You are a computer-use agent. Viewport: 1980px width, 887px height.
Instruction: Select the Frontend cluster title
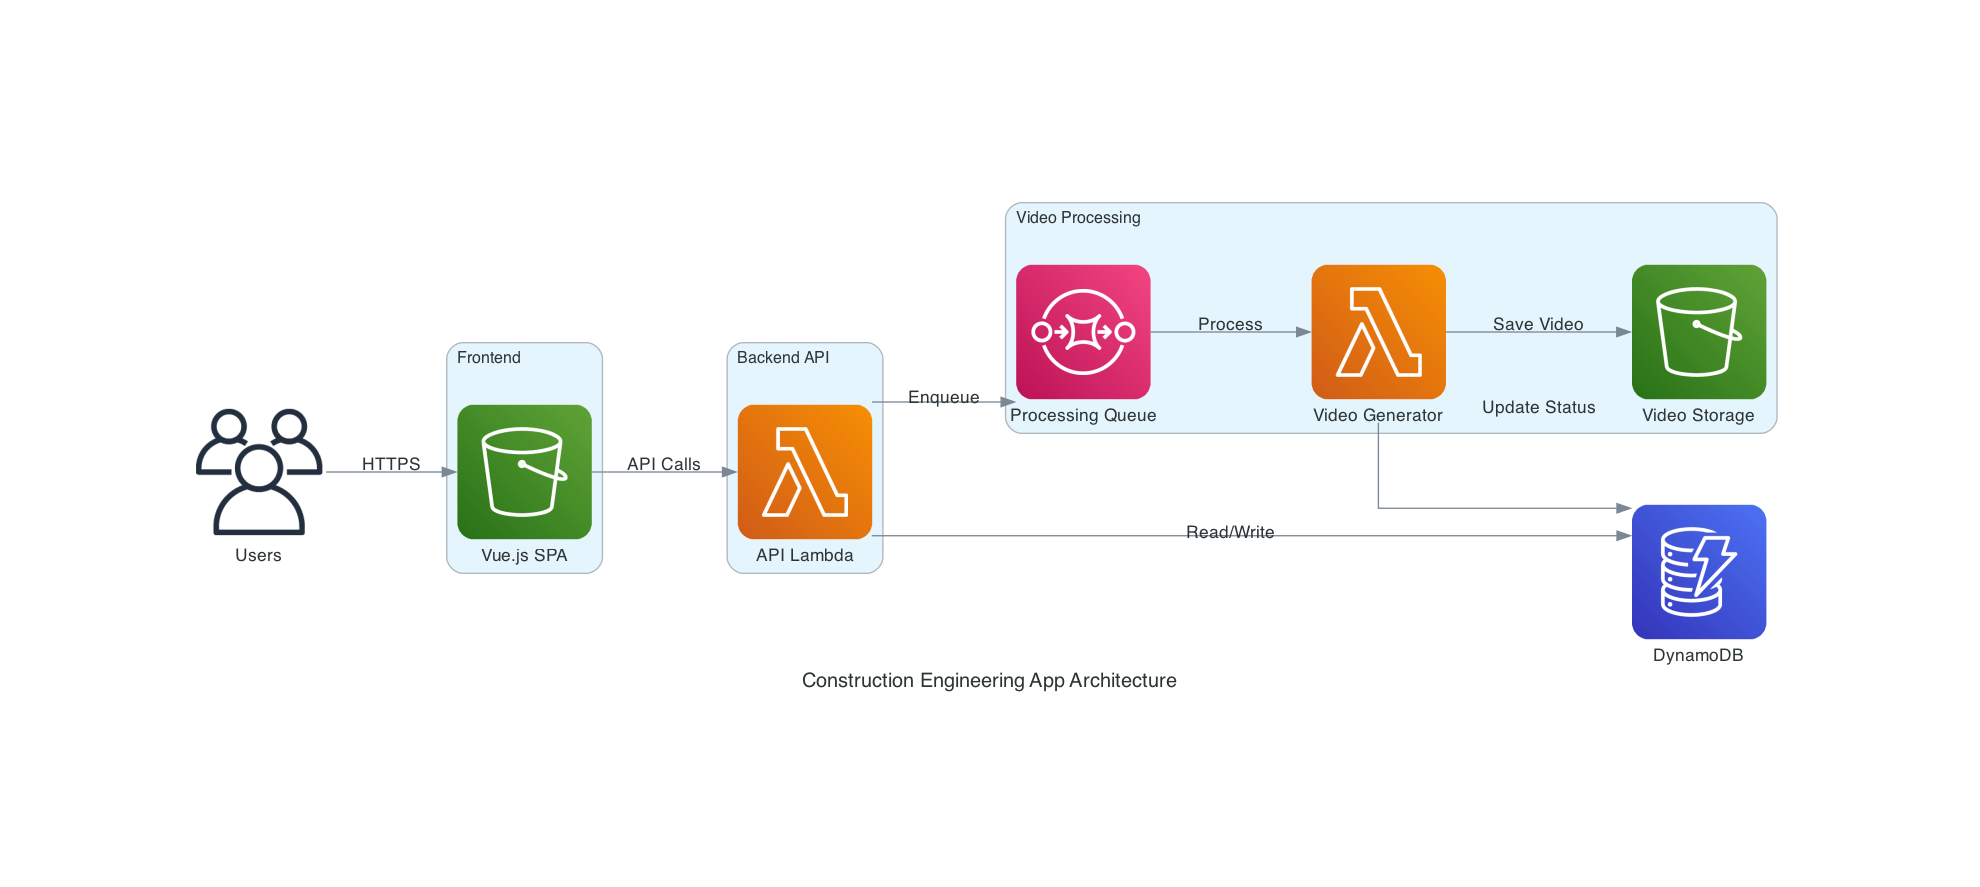pyautogui.click(x=488, y=357)
